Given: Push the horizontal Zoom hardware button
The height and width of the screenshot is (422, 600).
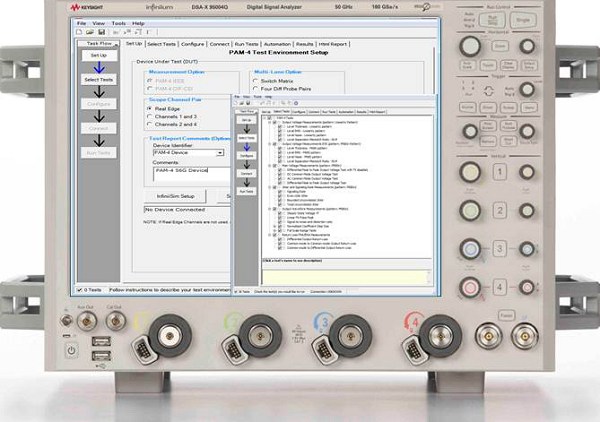Looking at the screenshot, I should (500, 46).
